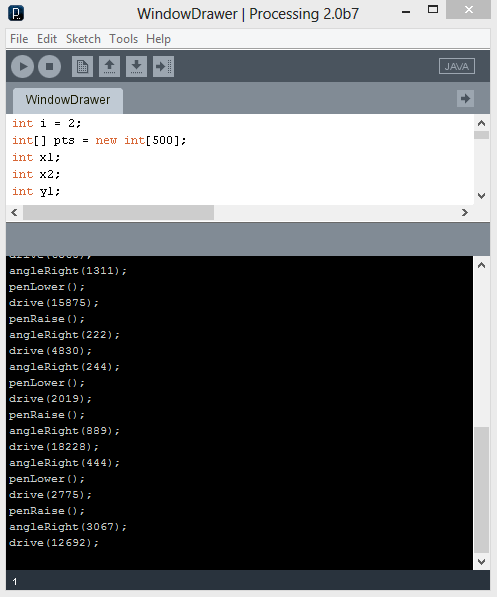
Task: Click console line 'angleRight(222);'
Action: coord(64,335)
